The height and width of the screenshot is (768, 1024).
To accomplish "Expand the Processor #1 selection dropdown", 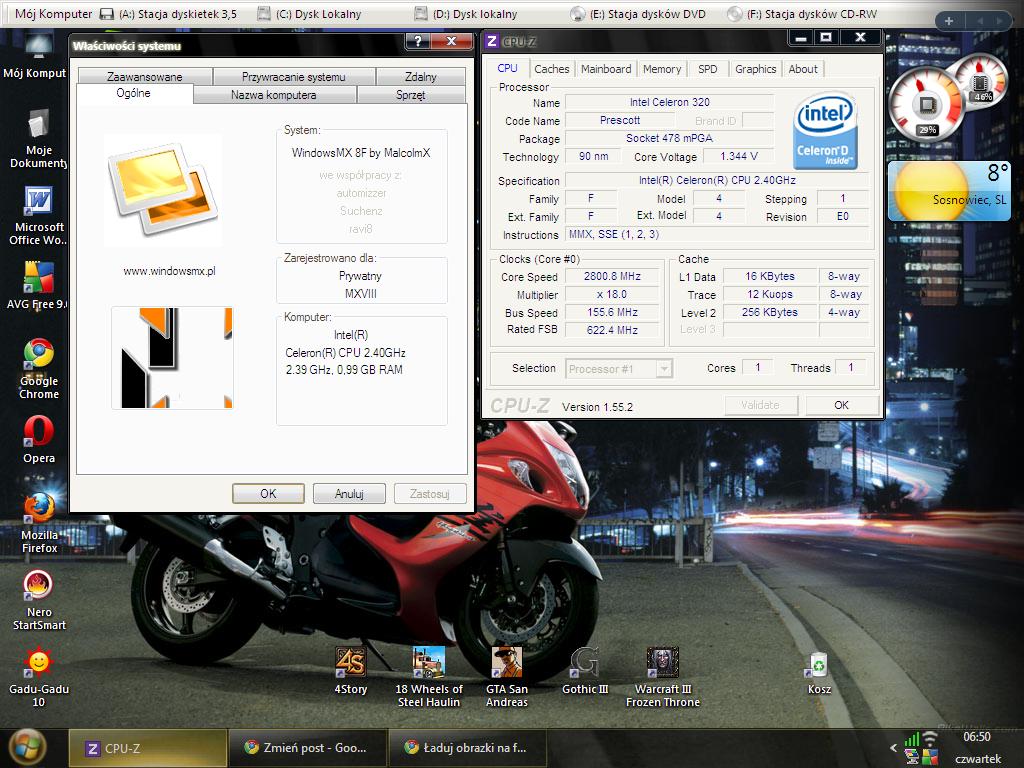I will [663, 369].
